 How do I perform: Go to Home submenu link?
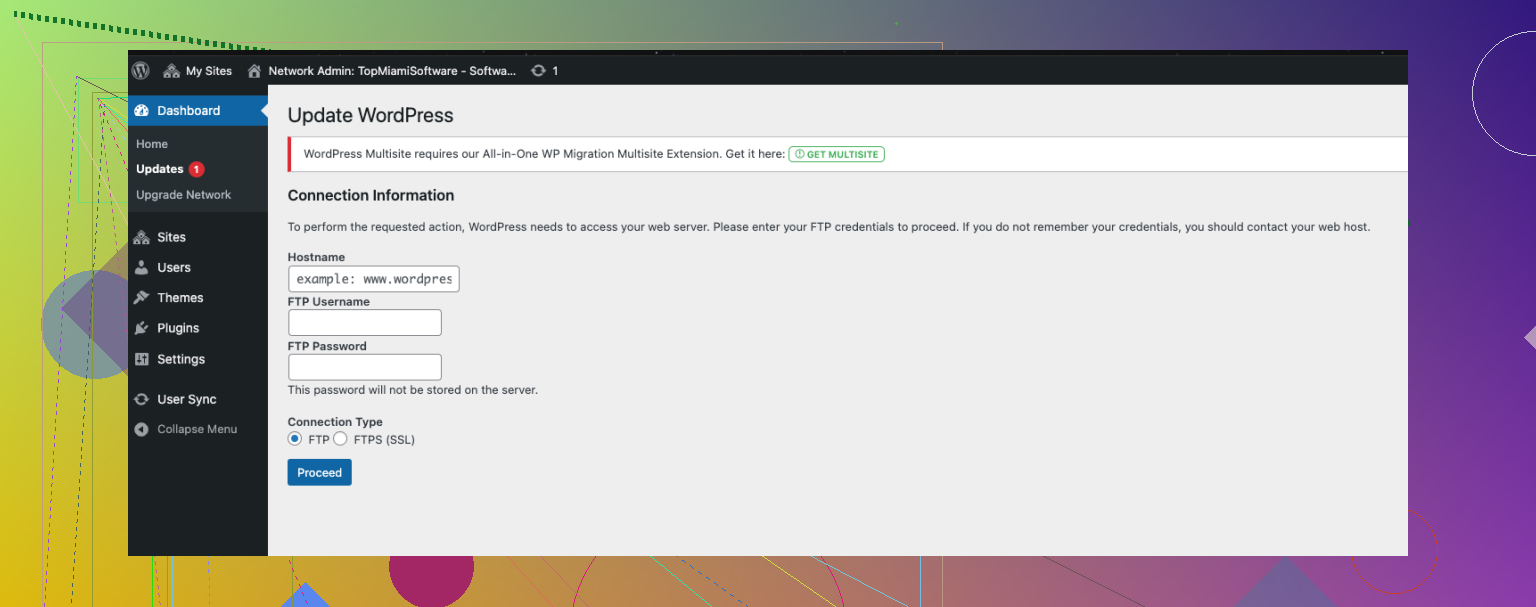coord(152,144)
